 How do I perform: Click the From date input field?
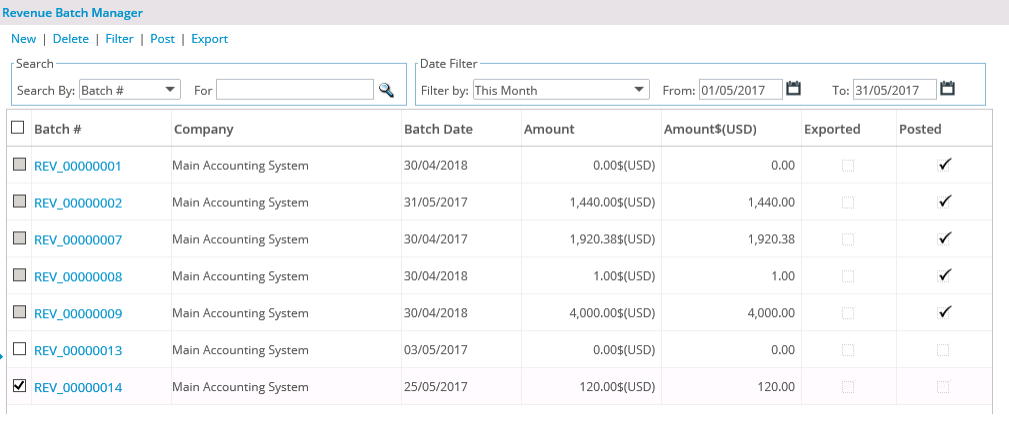pos(741,90)
